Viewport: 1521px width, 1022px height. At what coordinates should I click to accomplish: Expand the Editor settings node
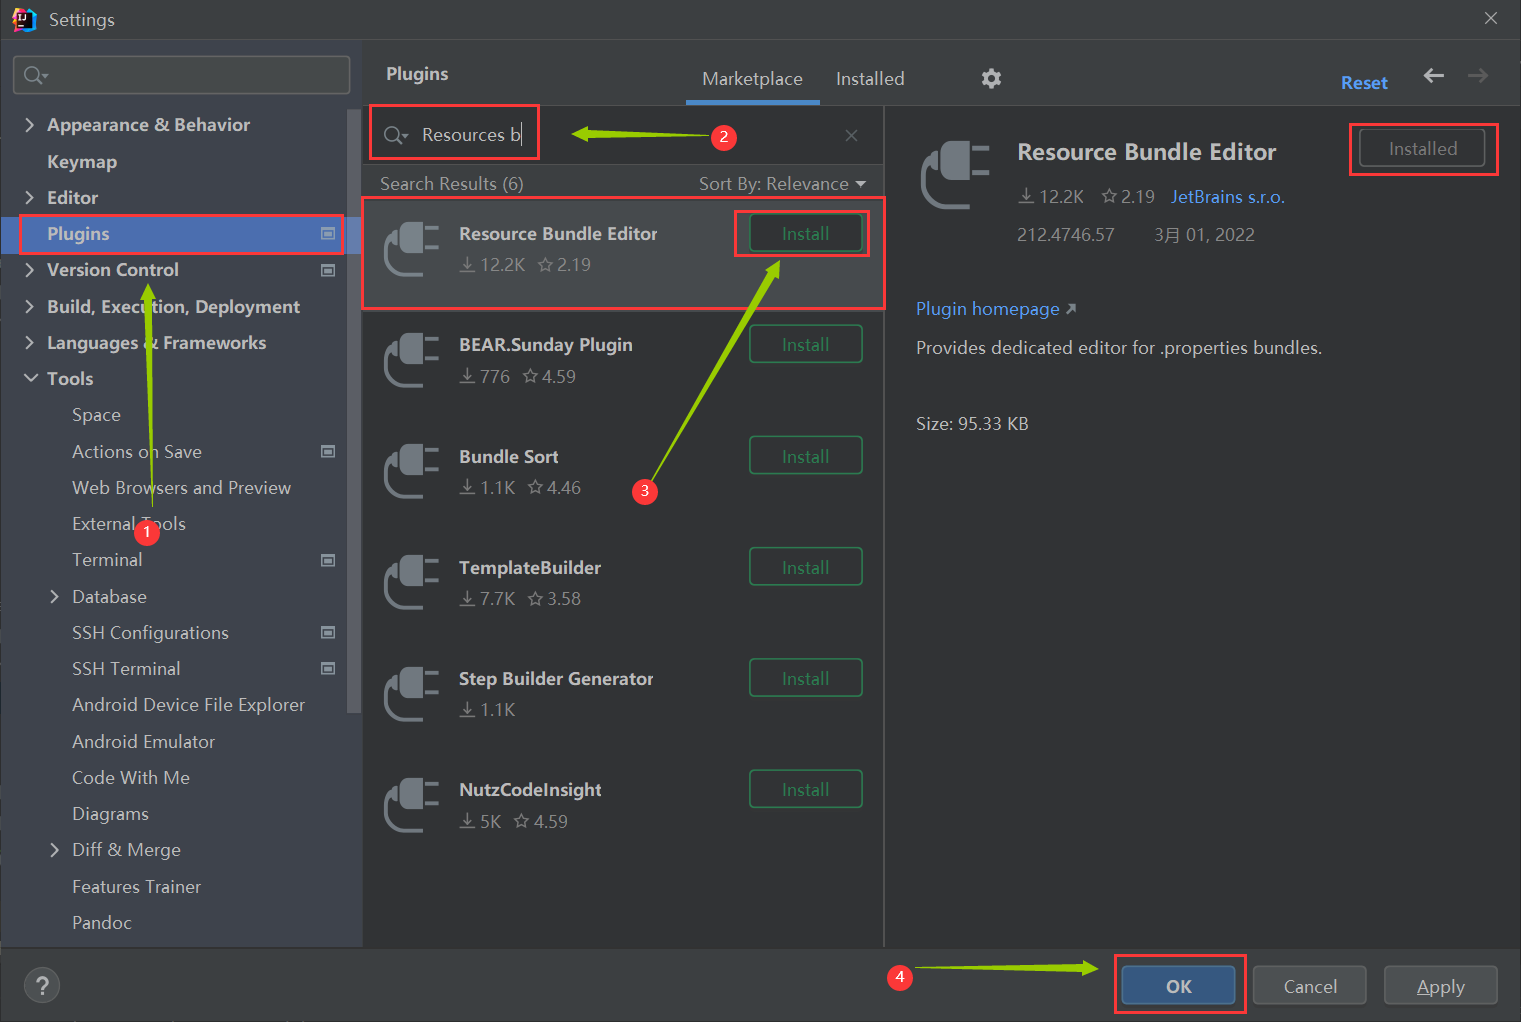[x=29, y=197]
